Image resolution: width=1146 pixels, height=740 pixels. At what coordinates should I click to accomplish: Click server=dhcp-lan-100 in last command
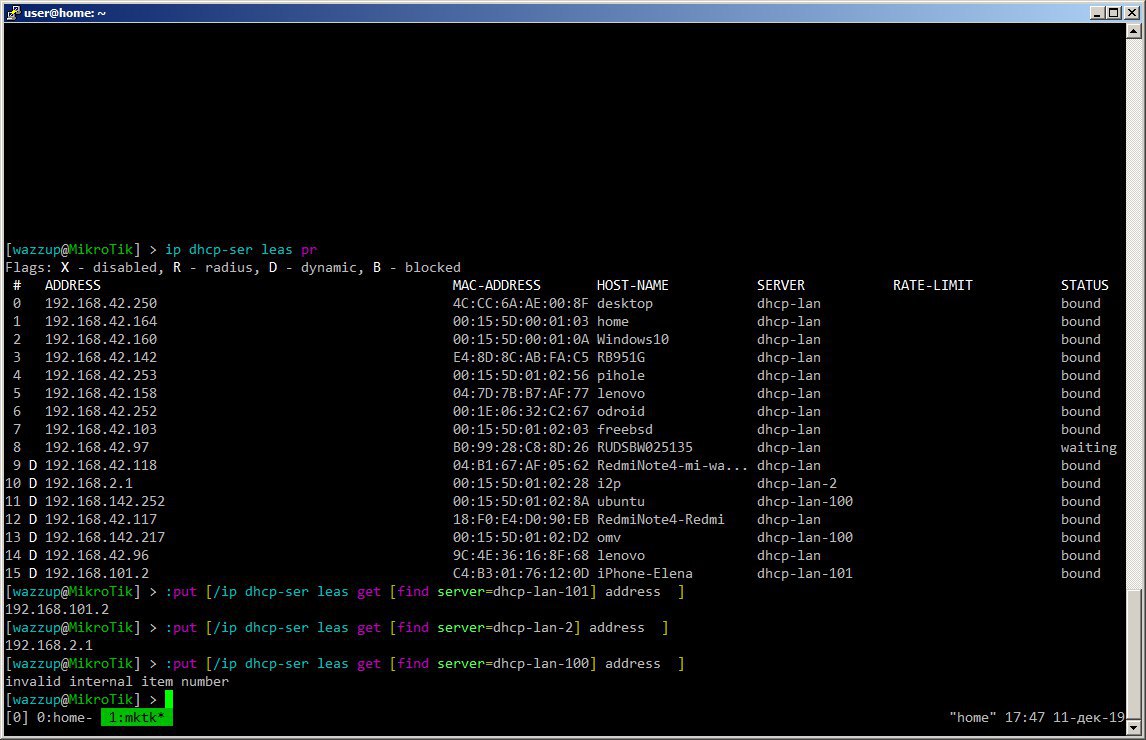point(513,663)
